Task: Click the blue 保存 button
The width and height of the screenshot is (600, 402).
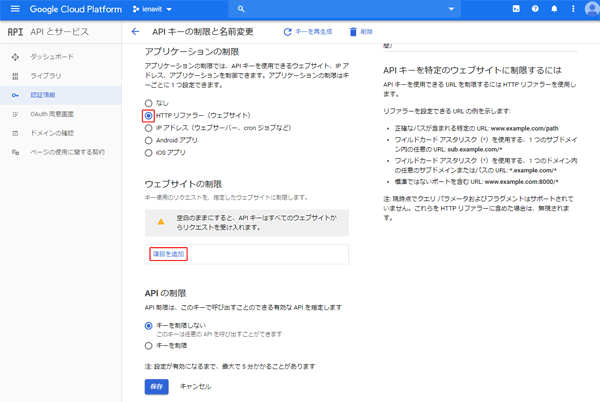Action: click(x=157, y=387)
